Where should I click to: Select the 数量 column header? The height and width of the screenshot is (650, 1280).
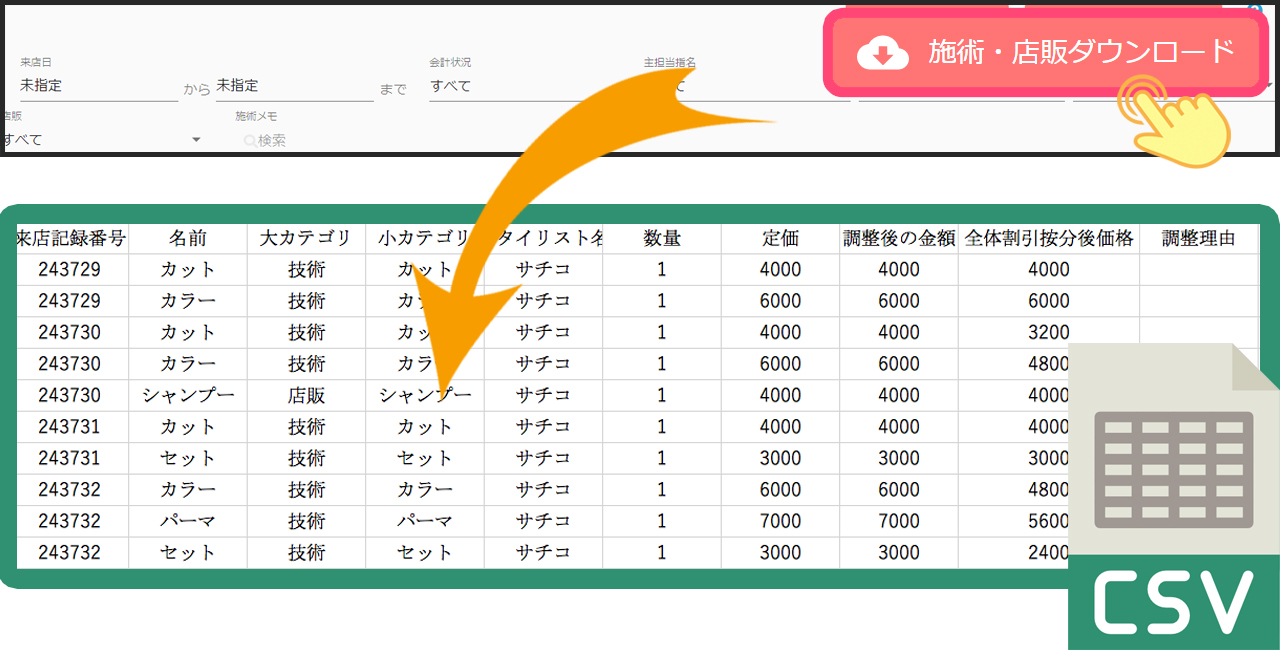tap(661, 238)
